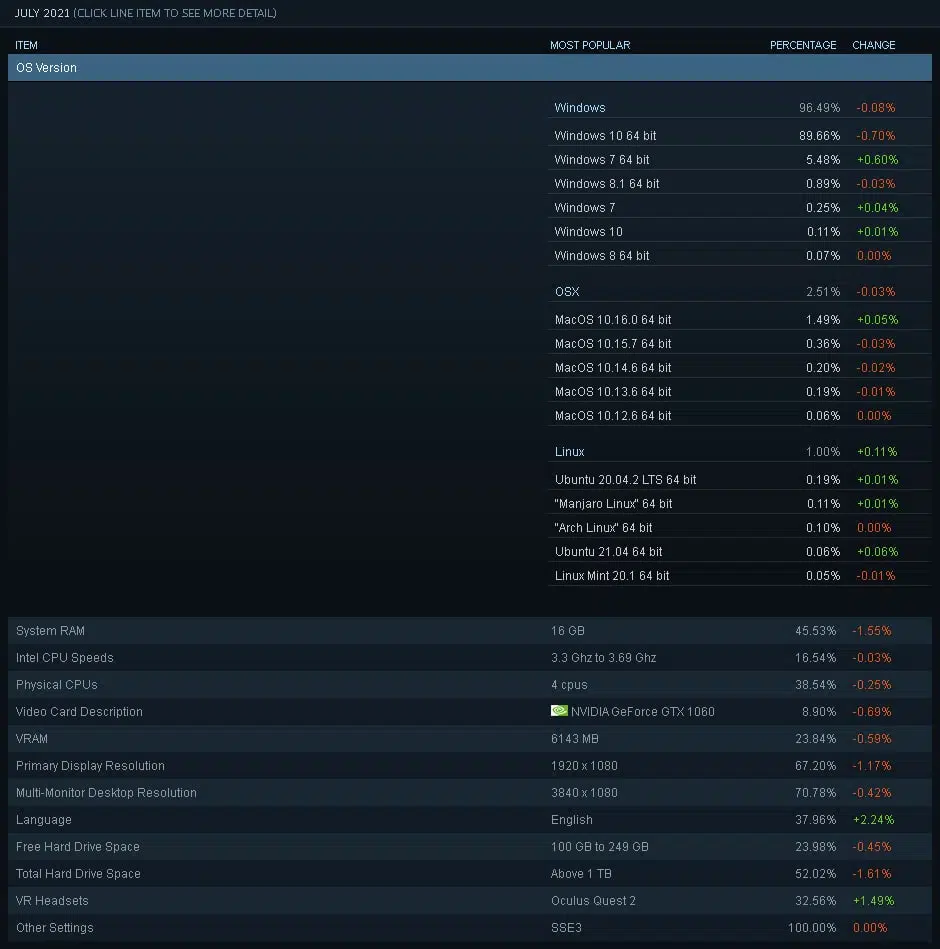Click MacOS 10.14.6 64 bit entry
Image resolution: width=940 pixels, height=949 pixels.
coord(740,368)
